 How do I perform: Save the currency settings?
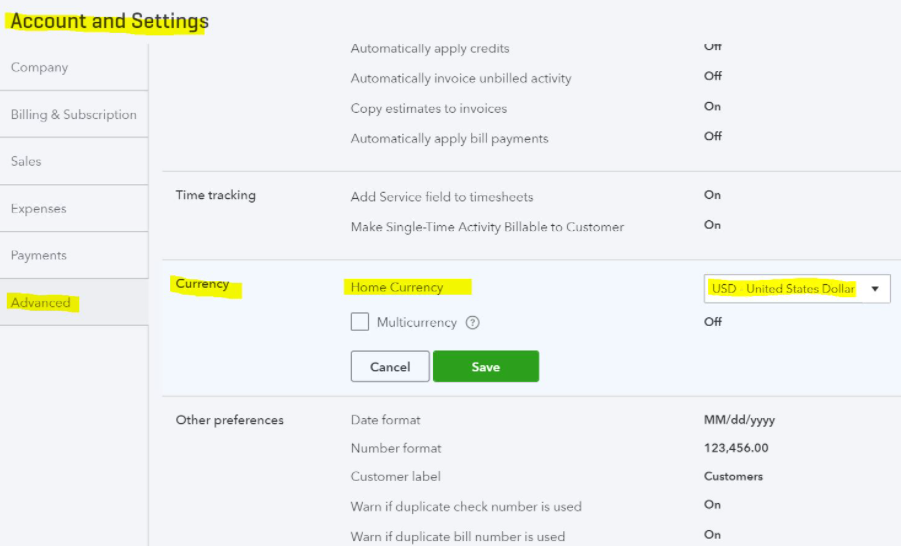486,367
